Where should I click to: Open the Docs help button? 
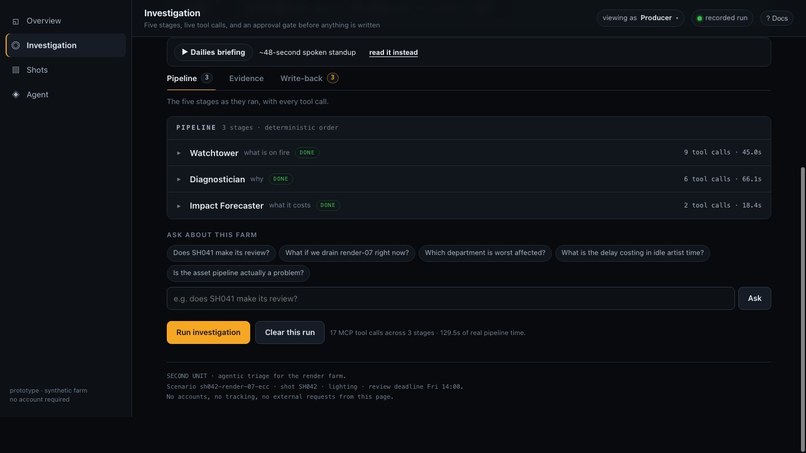[776, 18]
